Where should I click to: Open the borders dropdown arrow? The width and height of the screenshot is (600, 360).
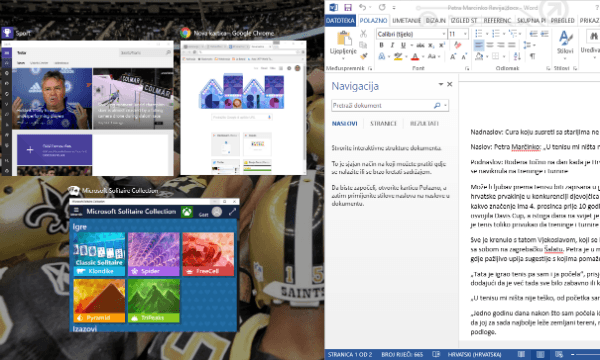pos(504,57)
